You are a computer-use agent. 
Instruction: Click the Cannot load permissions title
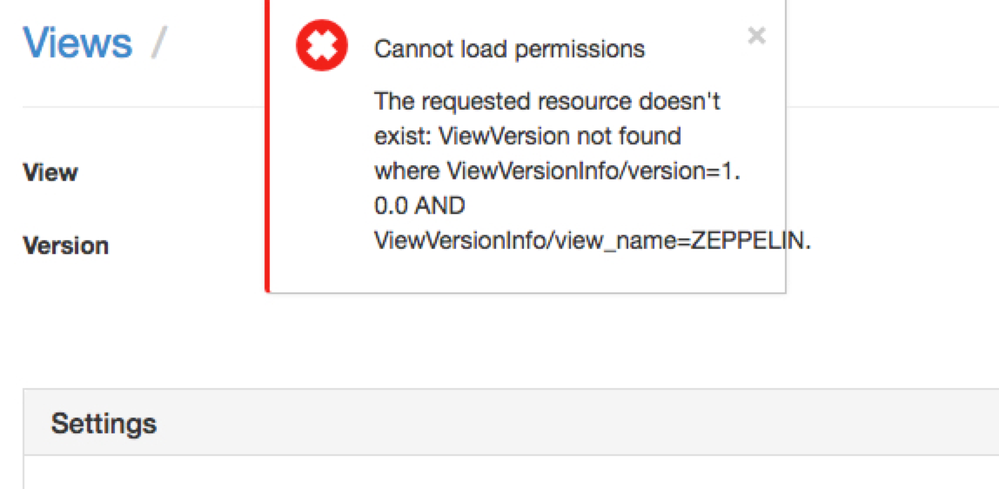509,48
